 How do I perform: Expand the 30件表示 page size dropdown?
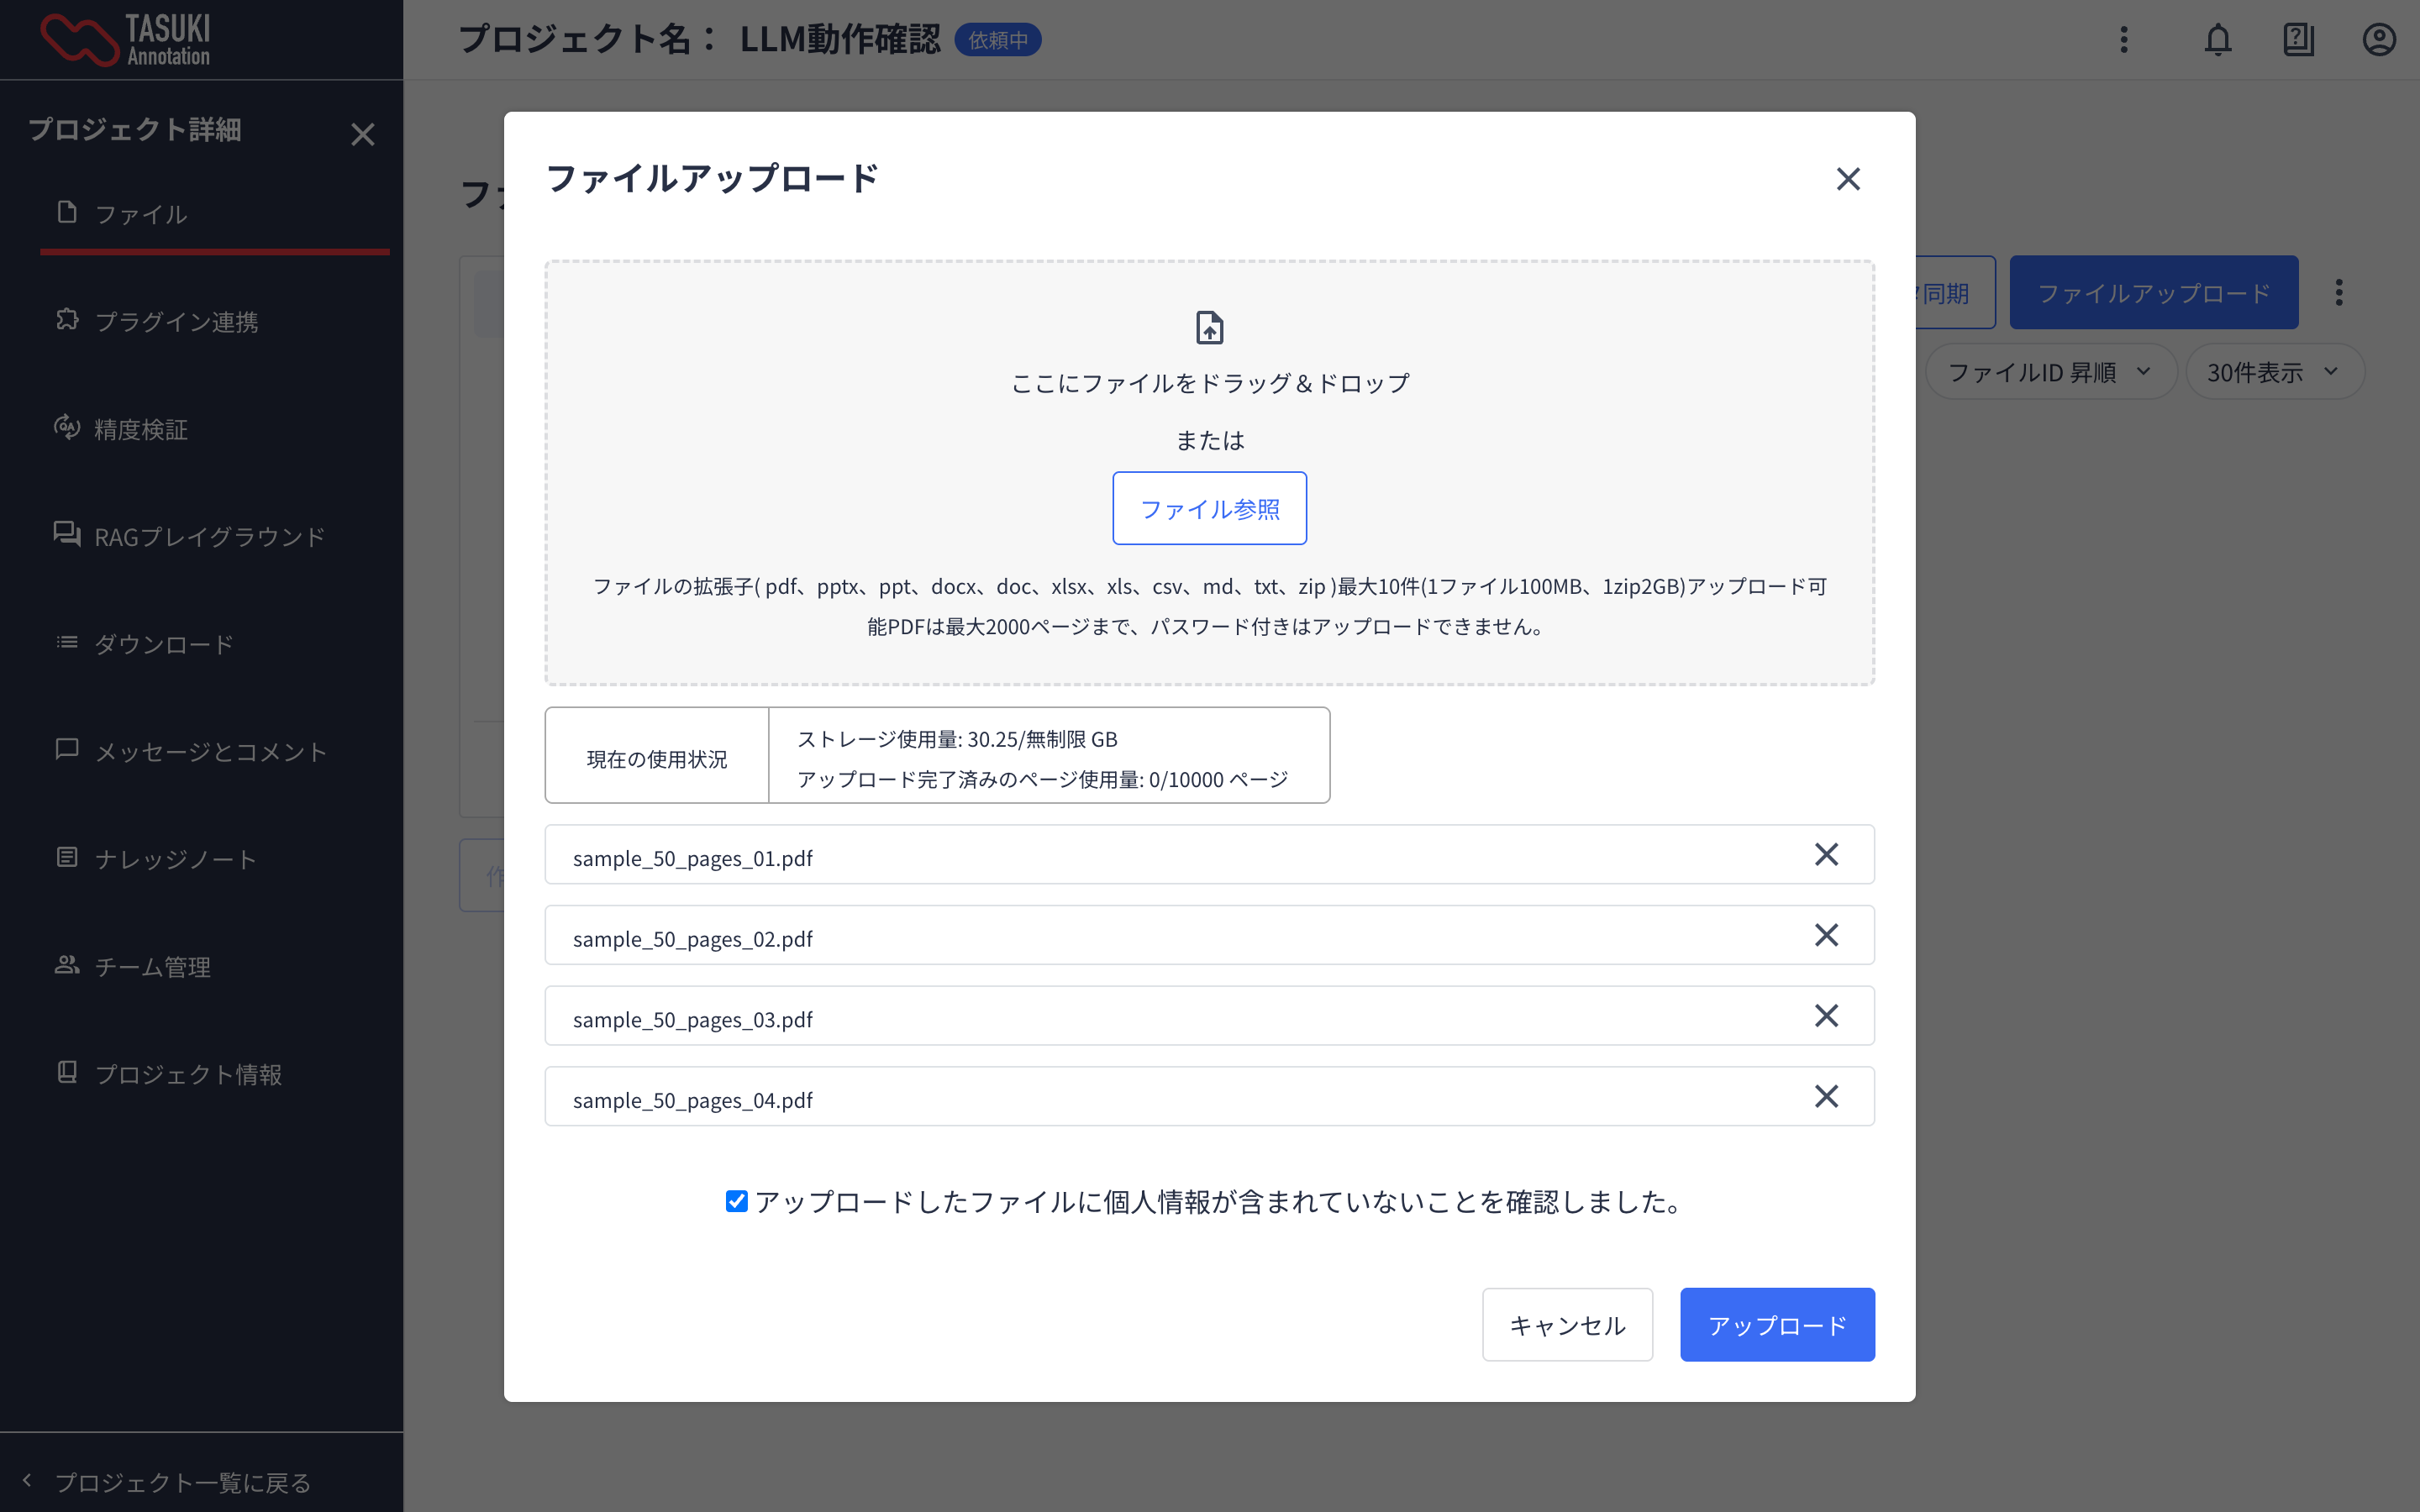pyautogui.click(x=2274, y=372)
